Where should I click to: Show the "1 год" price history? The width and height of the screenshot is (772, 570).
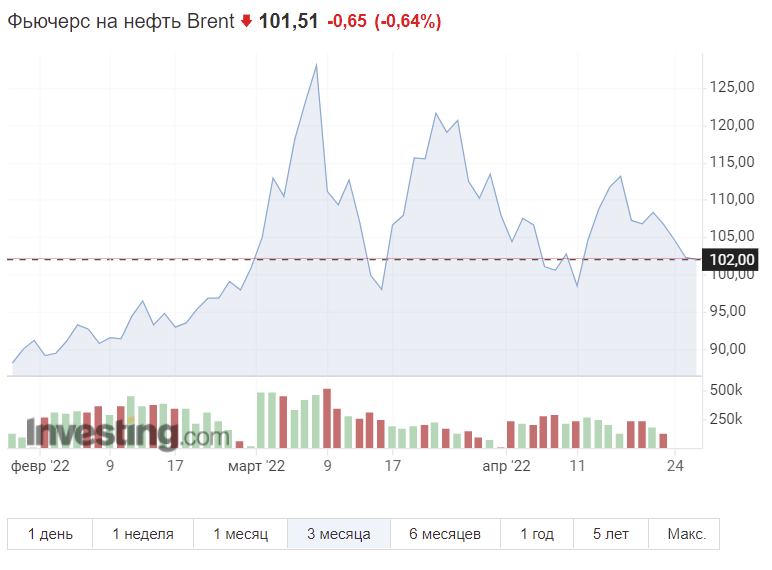pos(537,534)
